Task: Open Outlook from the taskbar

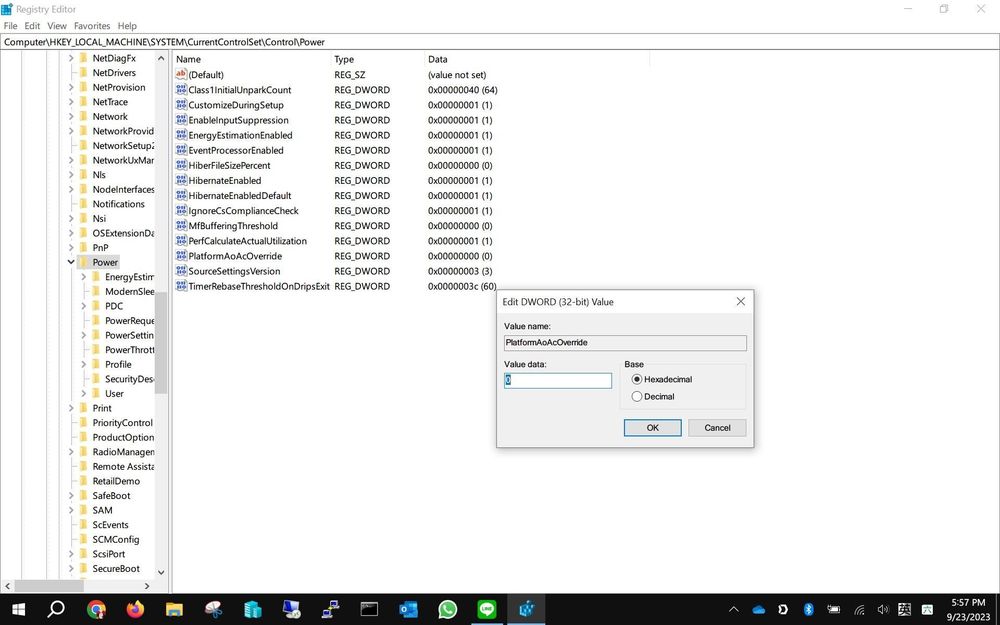Action: 408,609
